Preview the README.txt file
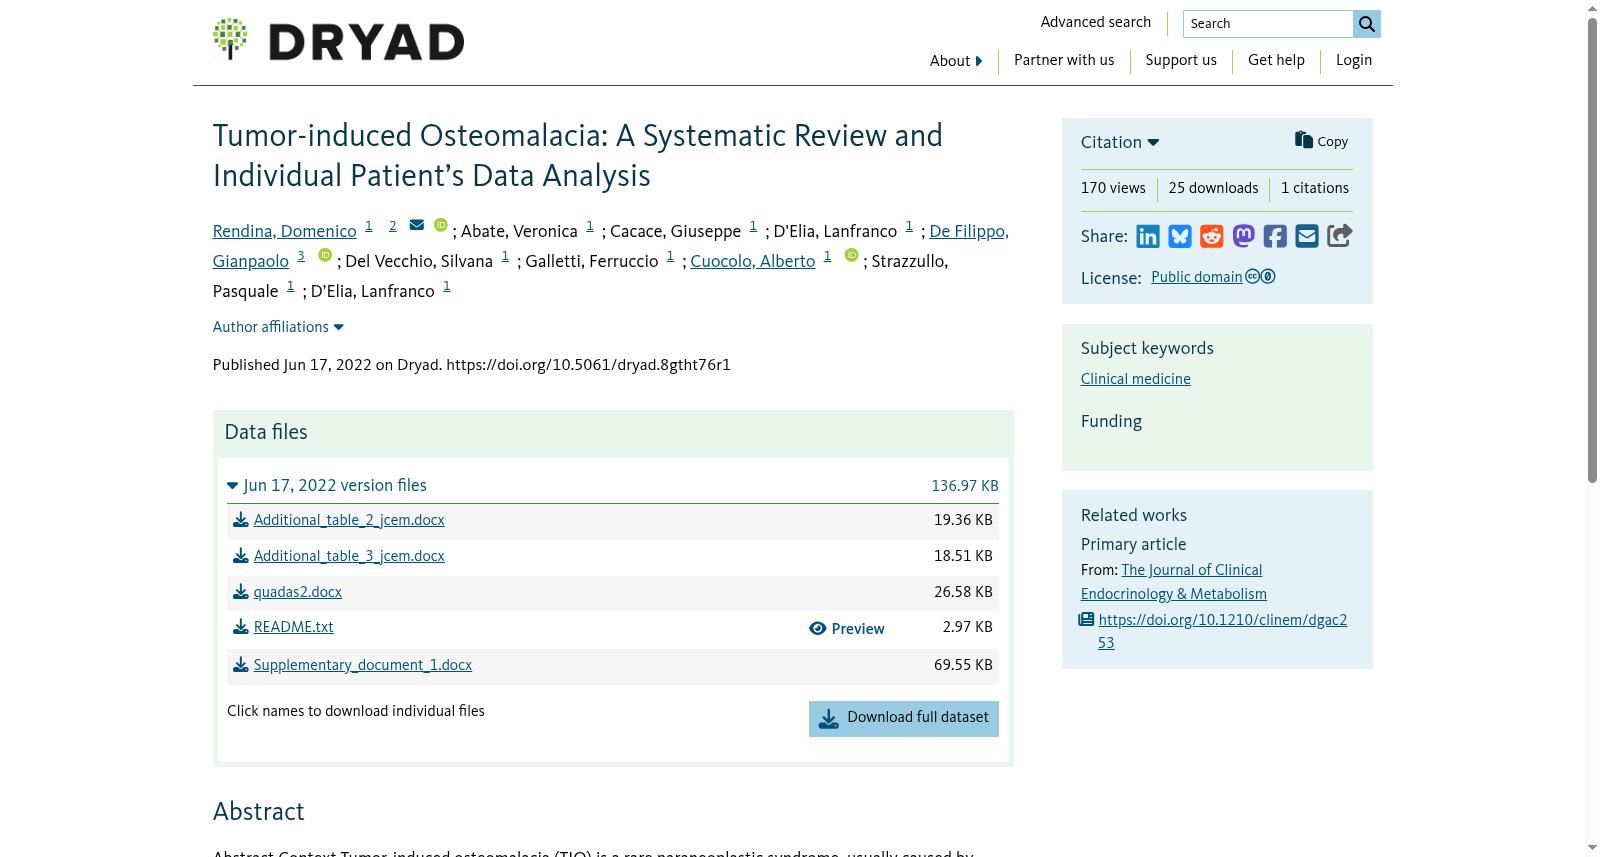1600x857 pixels. [847, 629]
